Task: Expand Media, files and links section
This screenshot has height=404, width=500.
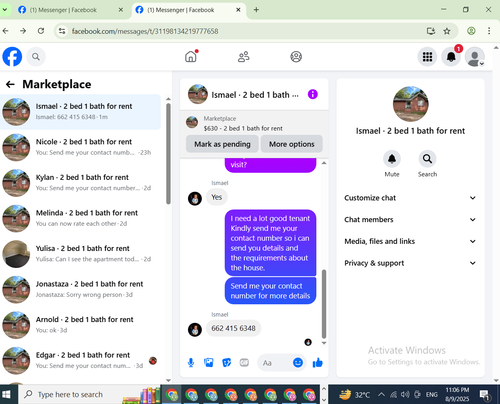Action: tap(410, 241)
